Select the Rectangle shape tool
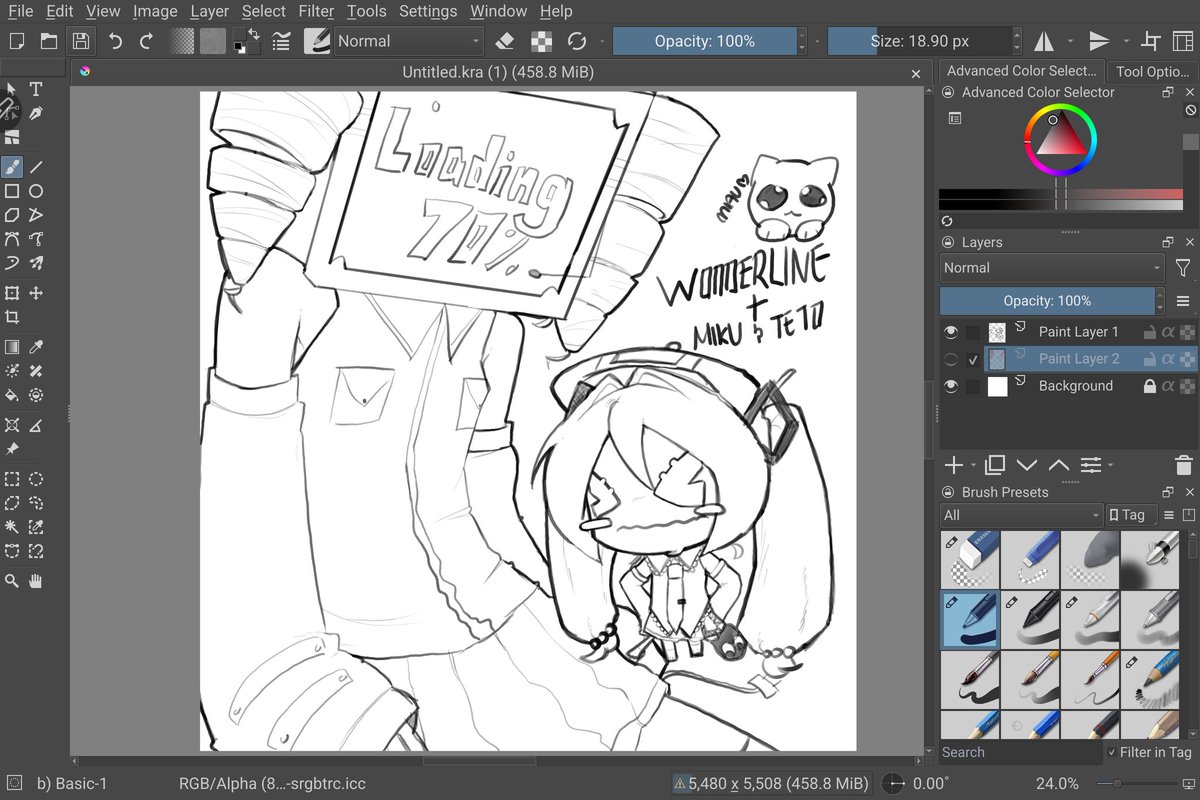Screen dimensions: 1200x800 pos(12,191)
